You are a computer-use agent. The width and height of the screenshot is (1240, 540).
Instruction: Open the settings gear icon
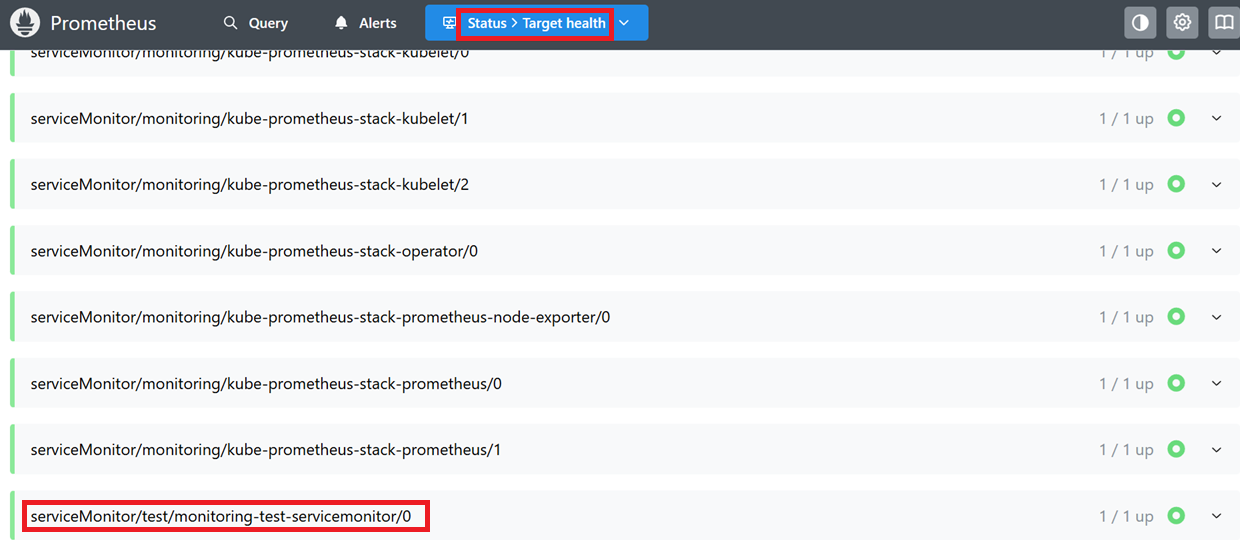1182,22
